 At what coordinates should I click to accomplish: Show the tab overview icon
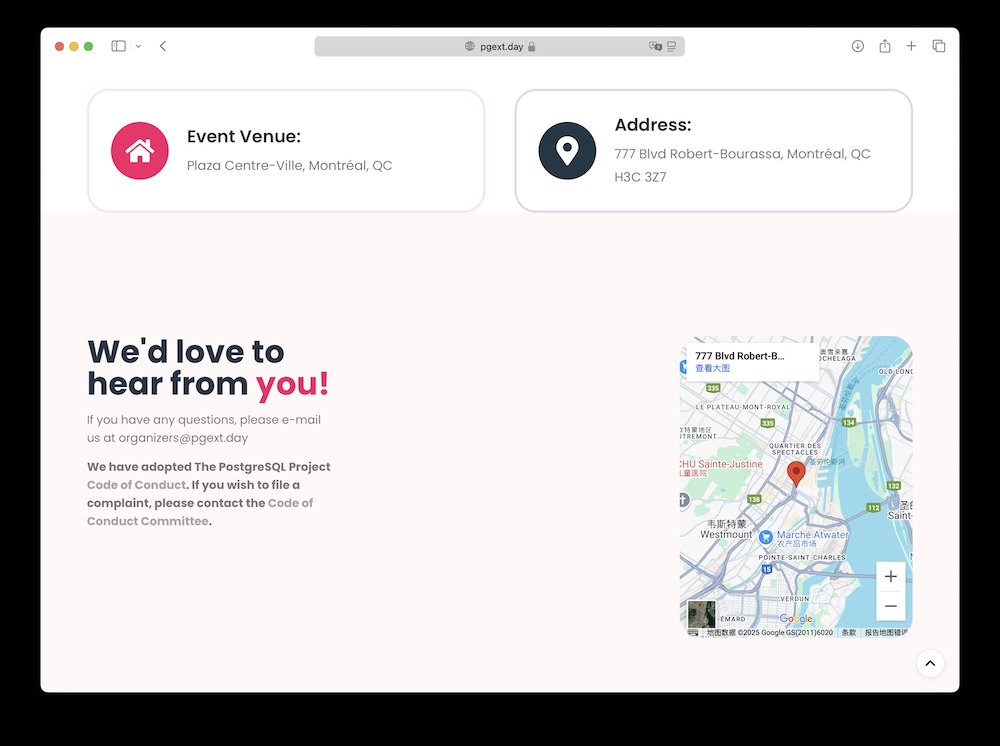click(x=939, y=46)
